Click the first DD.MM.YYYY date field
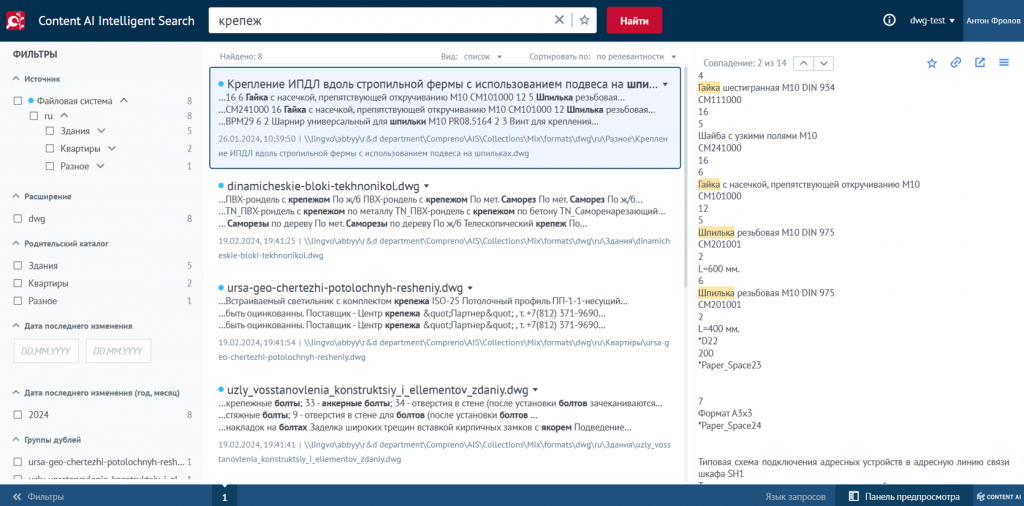Image resolution: width=1024 pixels, height=506 pixels. 46,351
